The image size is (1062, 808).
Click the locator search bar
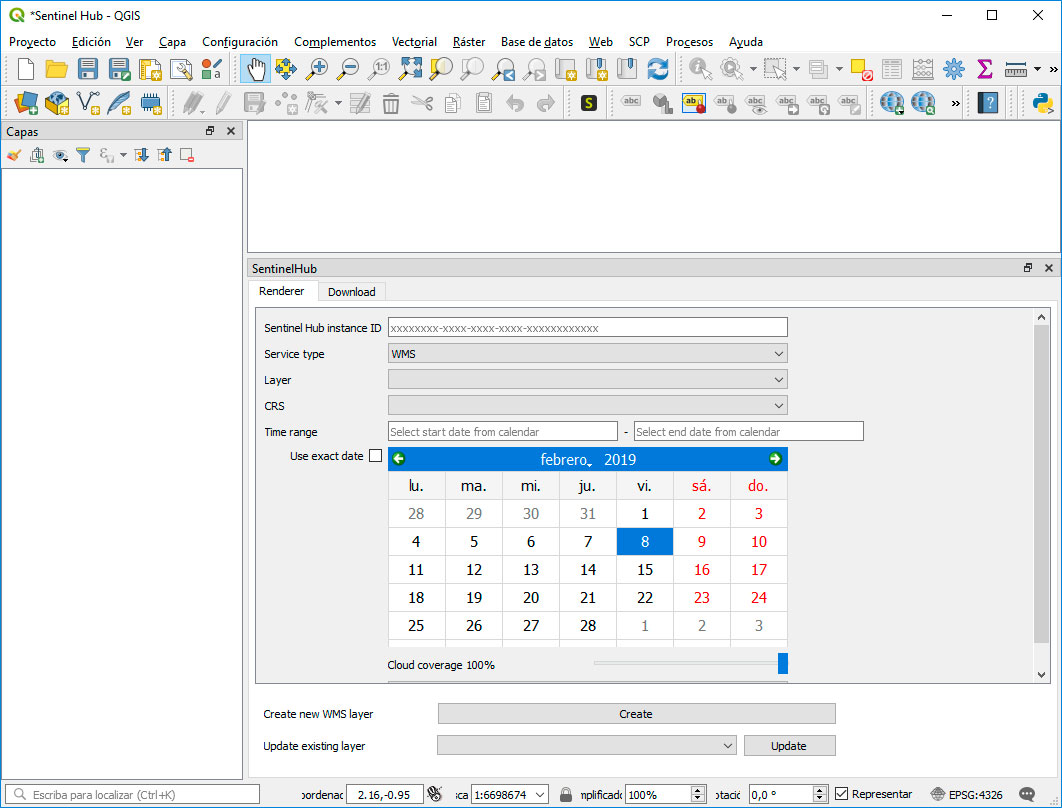pos(133,794)
